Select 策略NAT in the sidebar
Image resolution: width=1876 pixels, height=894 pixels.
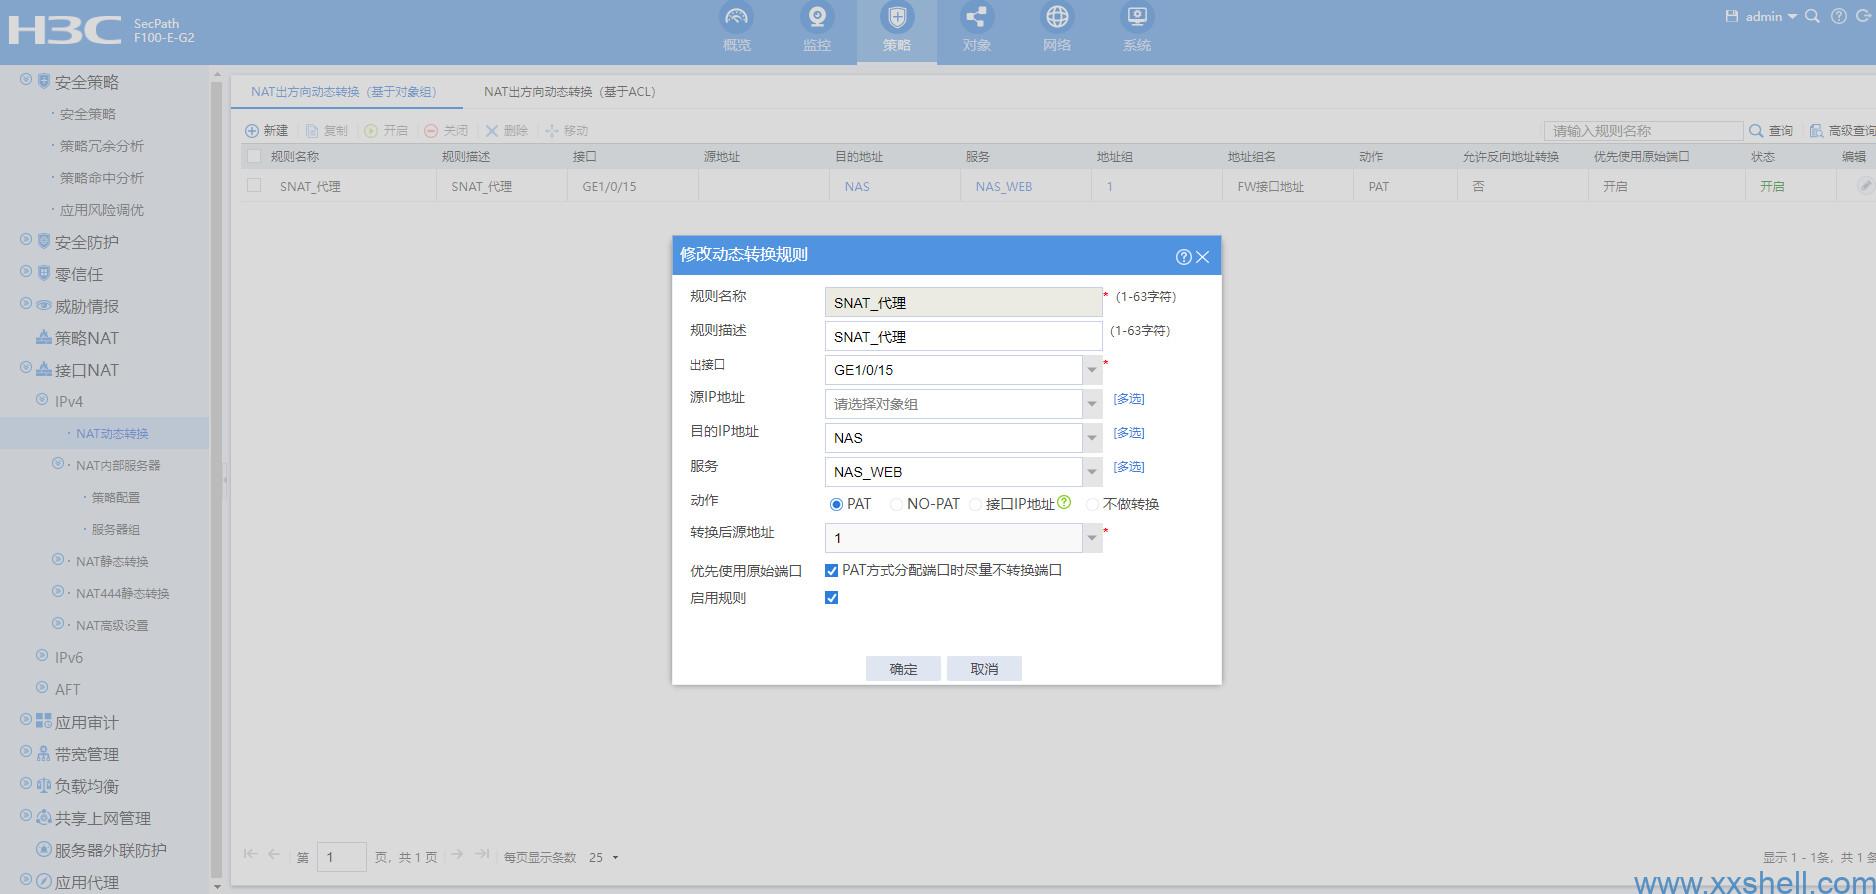pyautogui.click(x=86, y=338)
